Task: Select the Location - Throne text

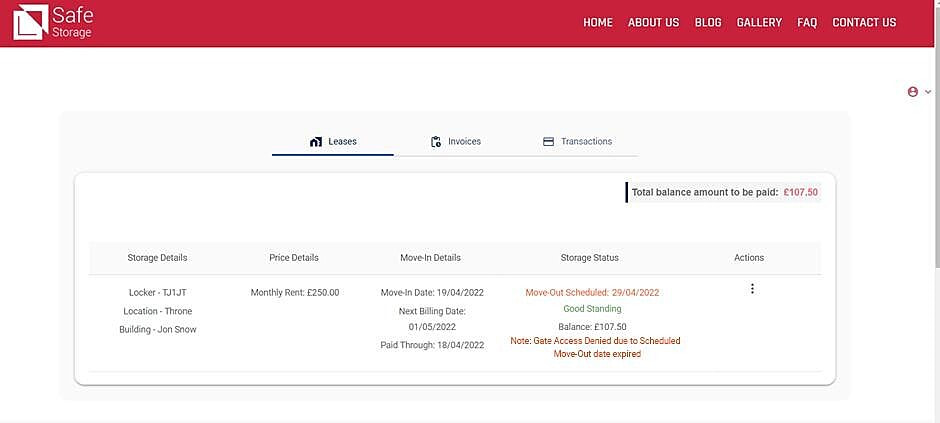Action: pyautogui.click(x=158, y=311)
